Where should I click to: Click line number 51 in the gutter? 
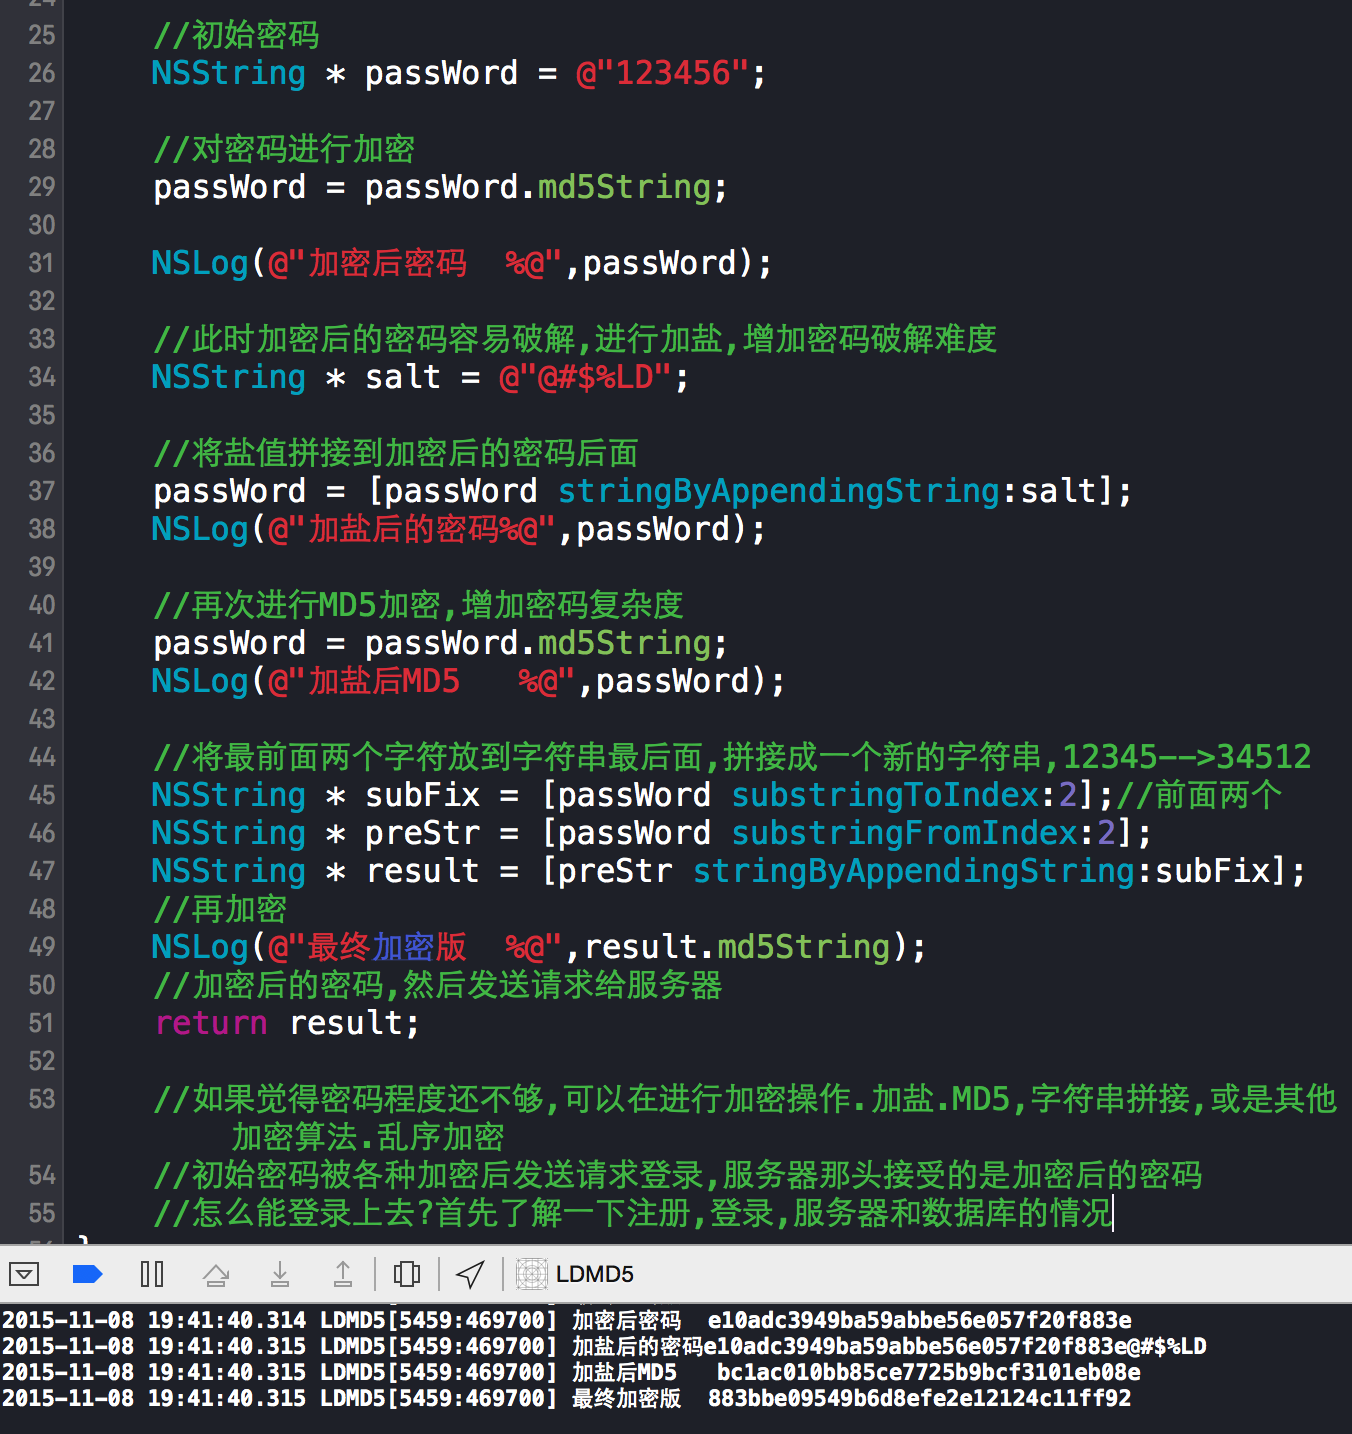pos(42,1023)
